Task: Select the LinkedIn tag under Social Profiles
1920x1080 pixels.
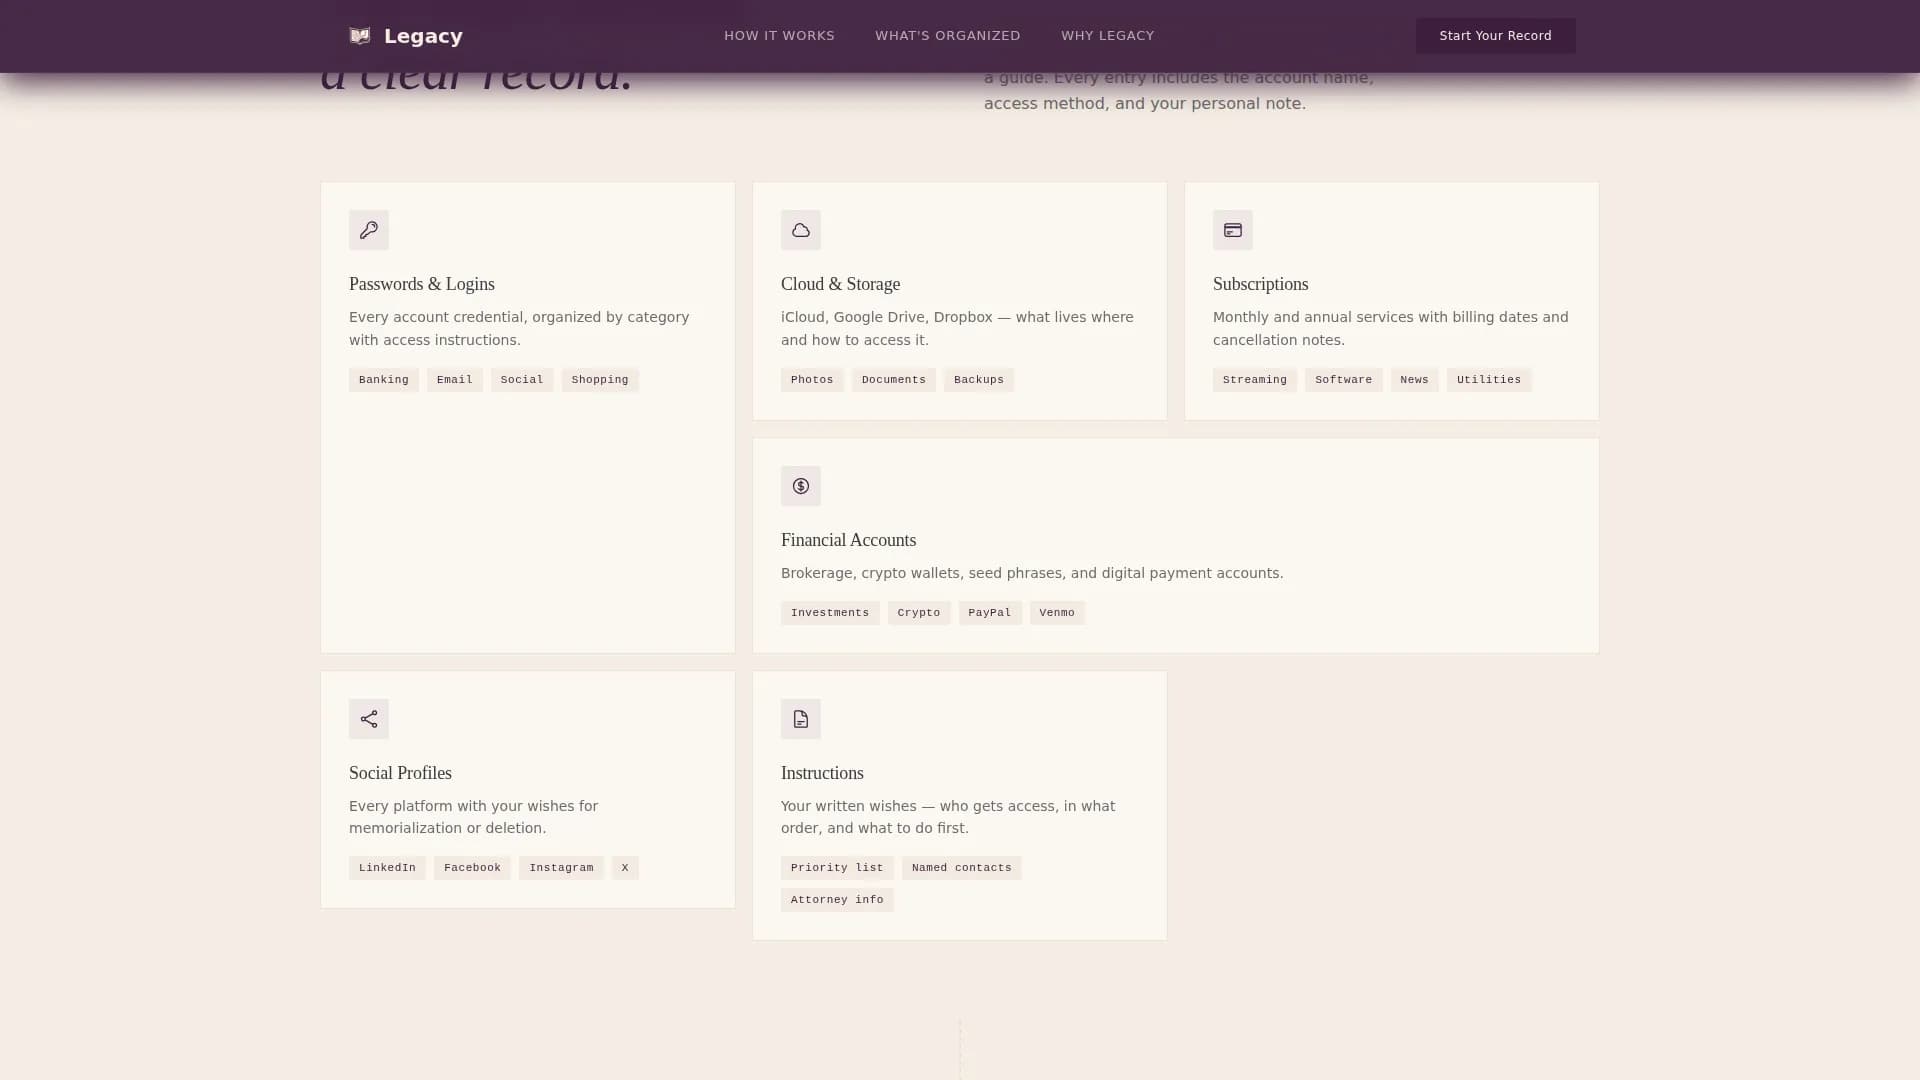Action: [x=386, y=867]
